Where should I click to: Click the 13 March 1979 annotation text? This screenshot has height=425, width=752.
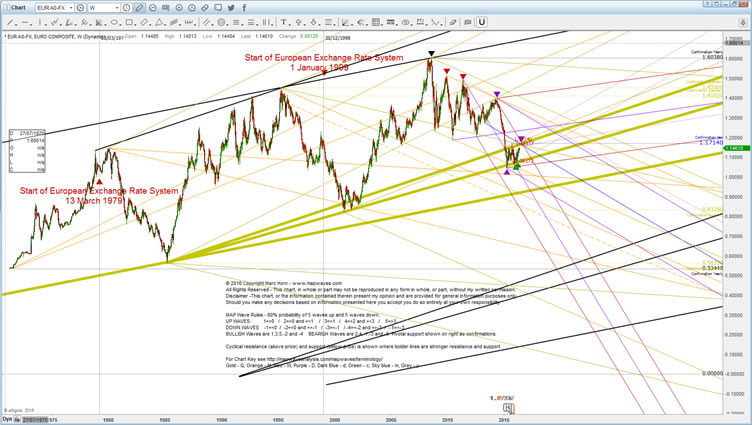tap(94, 201)
